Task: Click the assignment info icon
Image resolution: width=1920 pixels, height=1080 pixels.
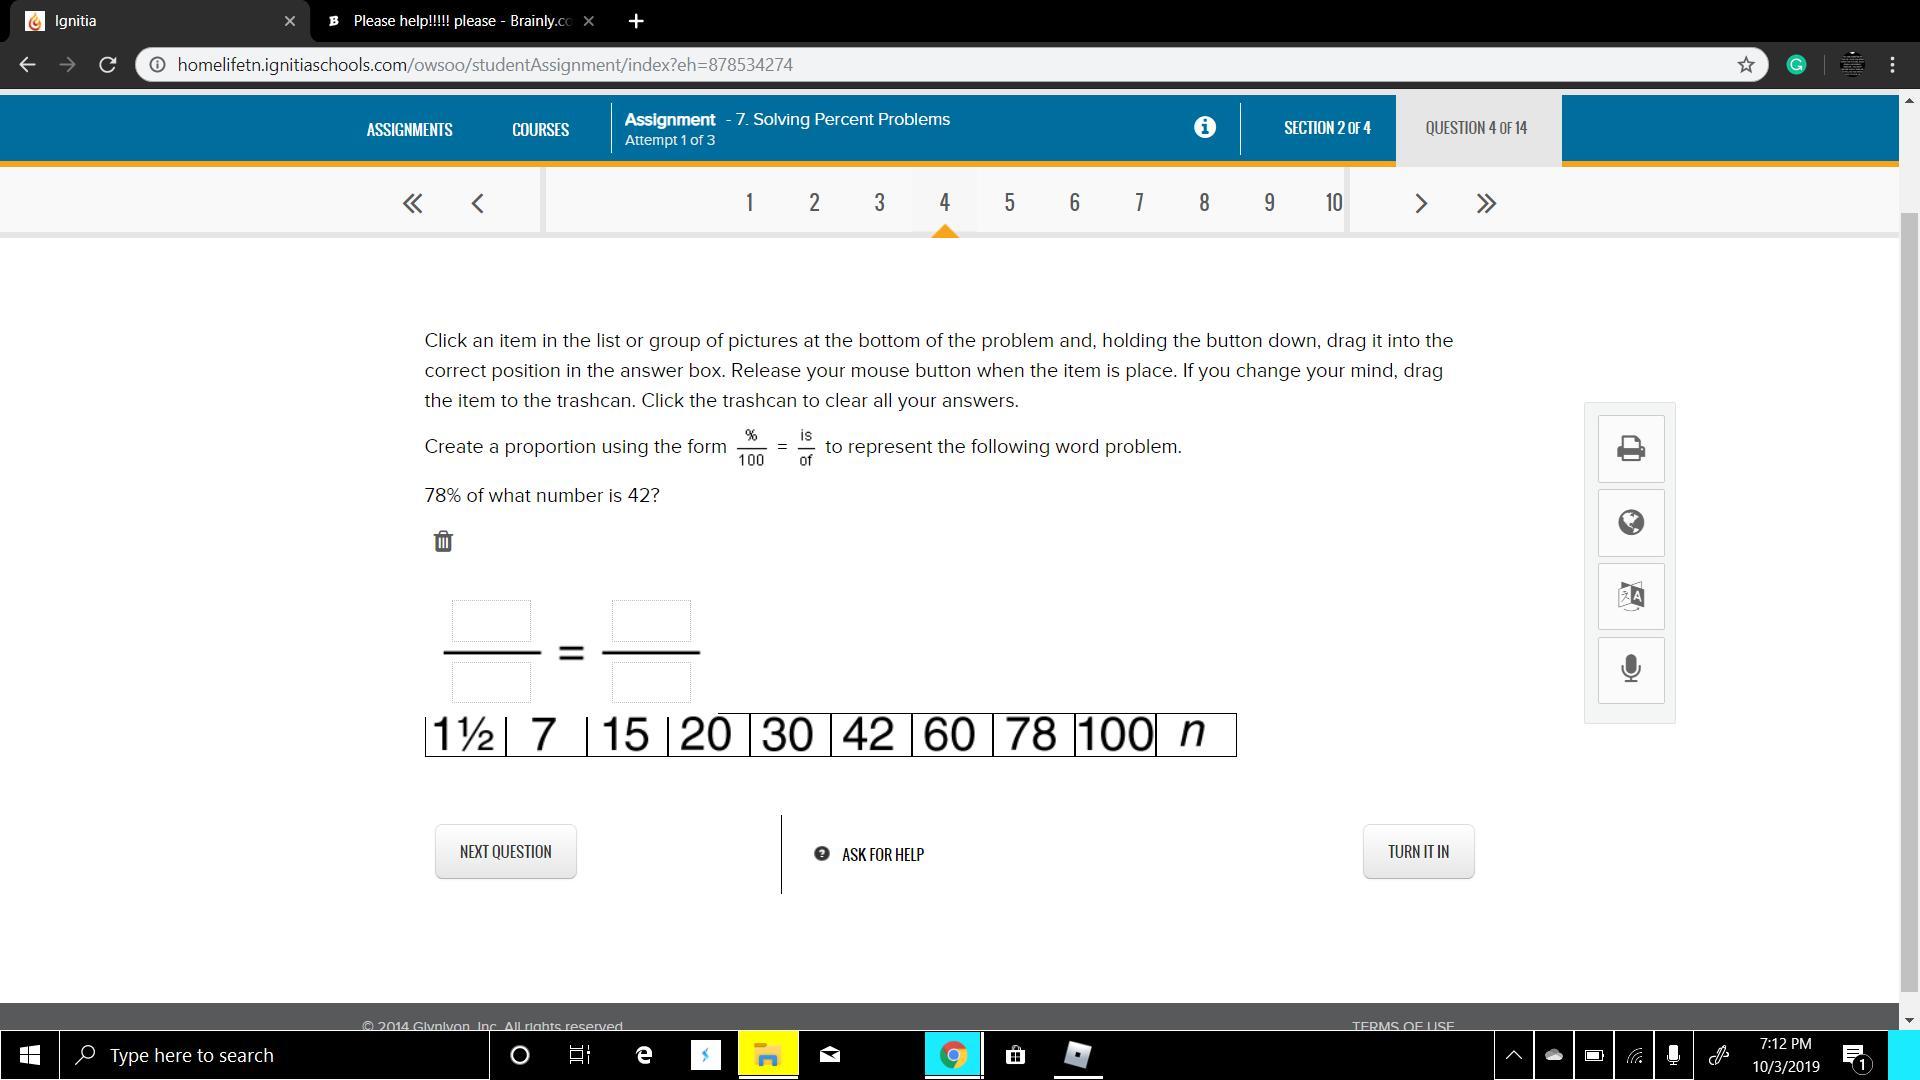Action: coord(1205,127)
